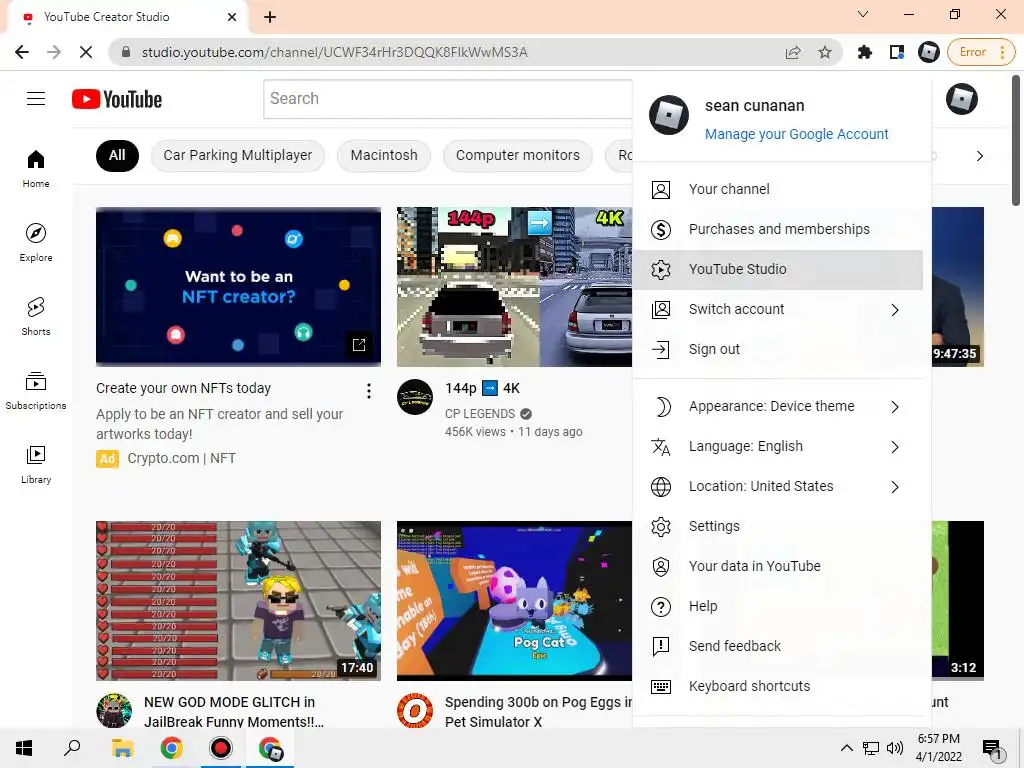Click the YouTube logo
Viewport: 1024px width, 768px height.
tap(117, 99)
